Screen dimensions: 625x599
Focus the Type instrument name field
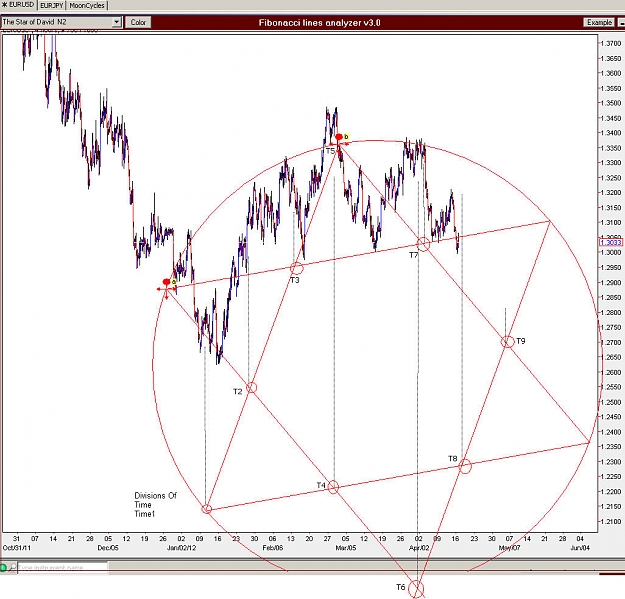[x=63, y=567]
